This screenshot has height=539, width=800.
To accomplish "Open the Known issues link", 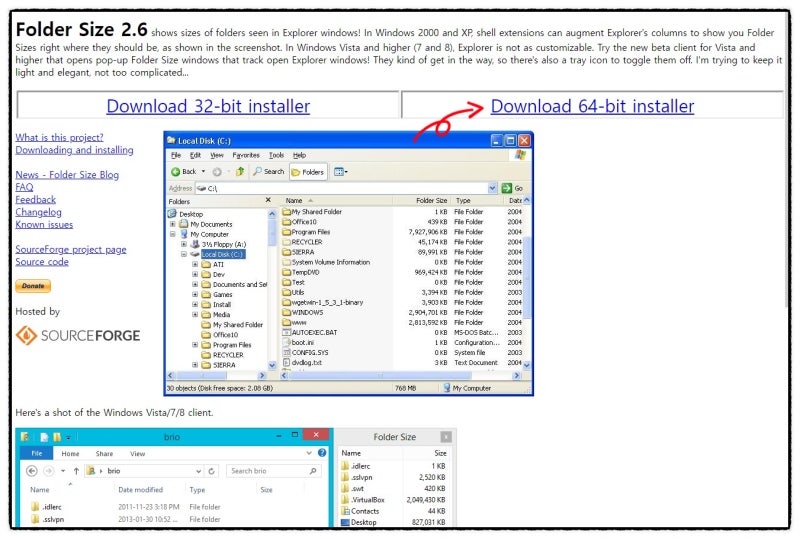I will (x=44, y=224).
